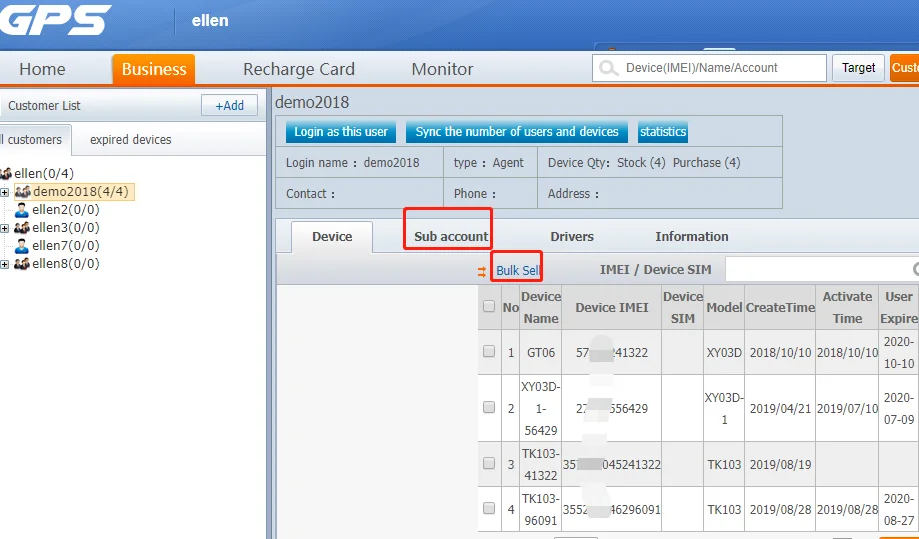Switch to the Sub account tab
The width and height of the screenshot is (919, 539).
(x=451, y=237)
